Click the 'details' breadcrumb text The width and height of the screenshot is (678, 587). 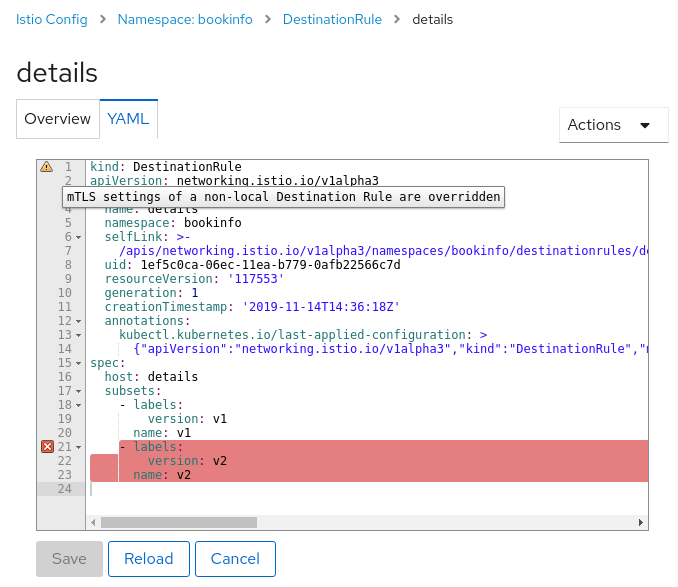coord(432,19)
